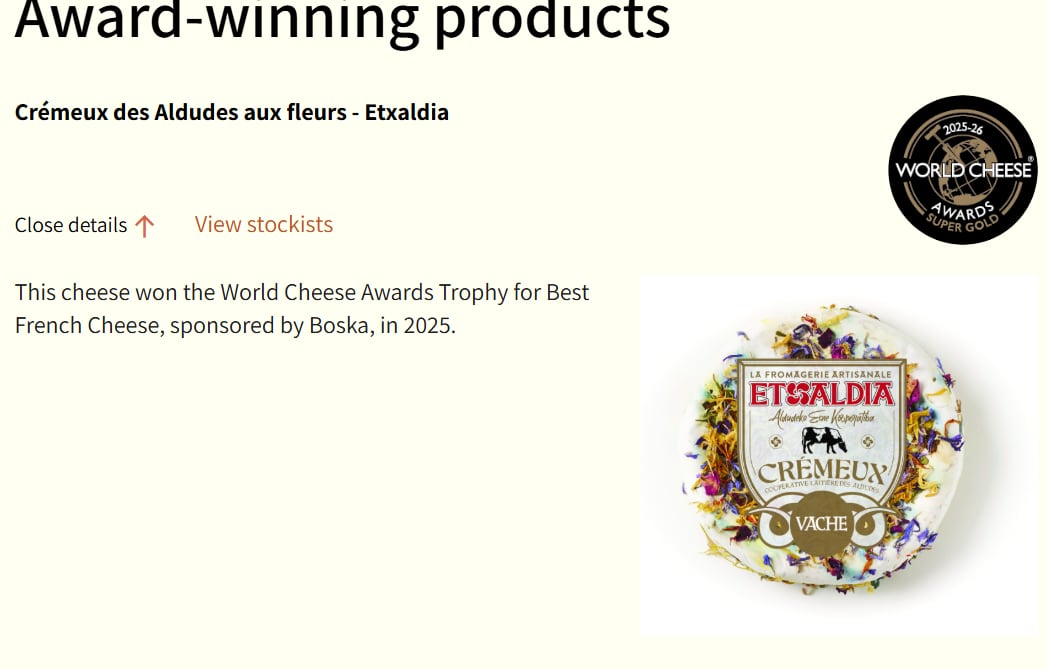Select the Crémeux des Aldudes aux fleurs title
Screen dimensions: 1047x669
[x=231, y=112]
